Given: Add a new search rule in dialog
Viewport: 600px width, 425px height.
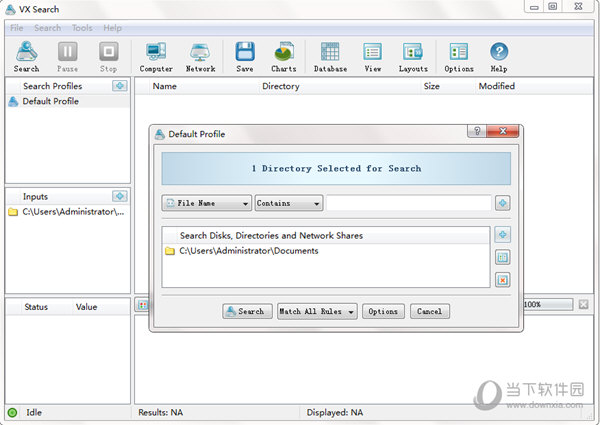Looking at the screenshot, I should pos(502,203).
